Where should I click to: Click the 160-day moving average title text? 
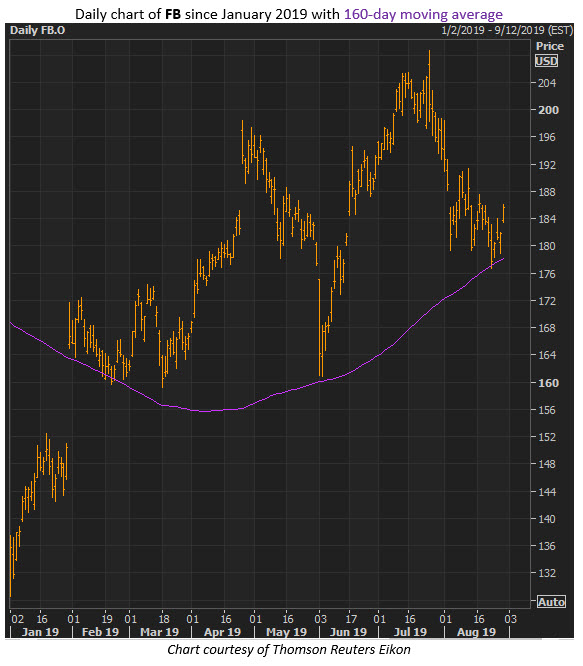tap(423, 14)
